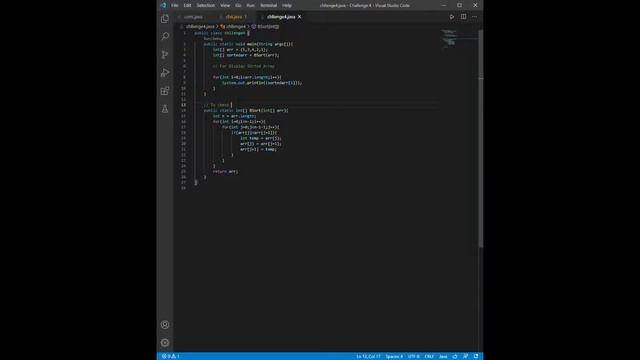640x360 pixels.
Task: Open the Testing flask view
Action: pyautogui.click(x=165, y=109)
